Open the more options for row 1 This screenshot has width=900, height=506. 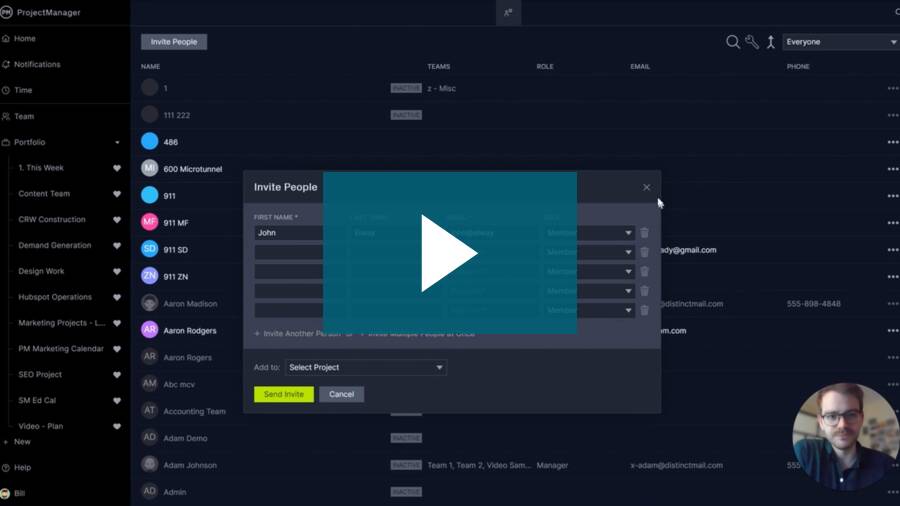point(893,88)
